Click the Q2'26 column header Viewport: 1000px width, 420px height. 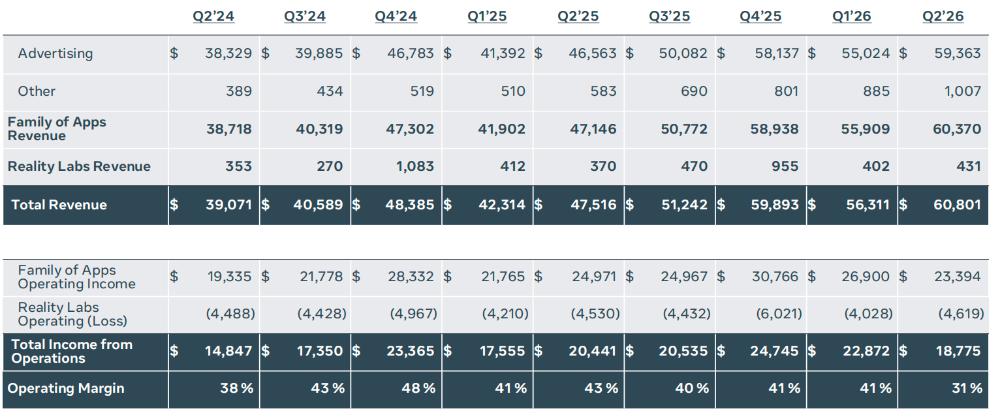click(x=943, y=17)
